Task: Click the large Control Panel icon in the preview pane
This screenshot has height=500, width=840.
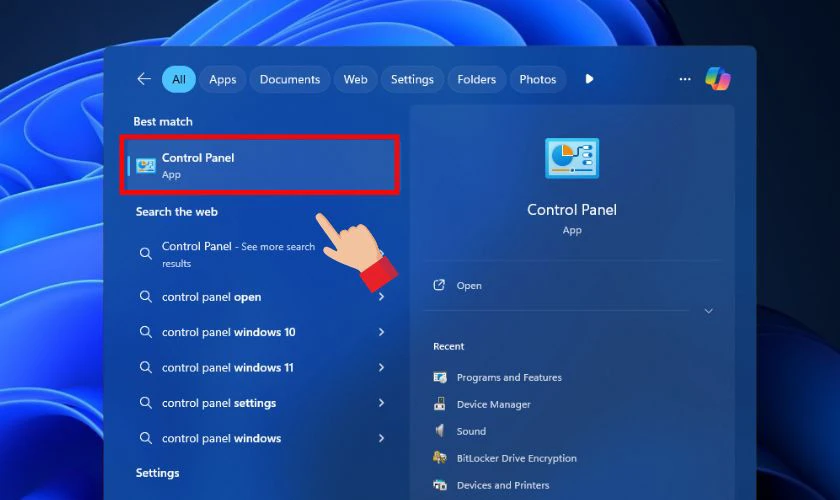Action: pos(572,158)
